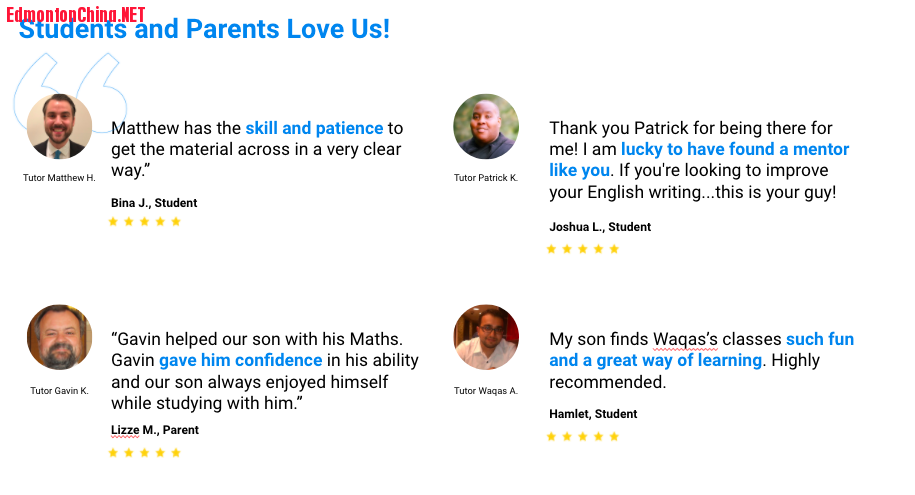Click Tutor Matthew H.'s profile photo
Image resolution: width=915 pixels, height=495 pixels.
click(60, 127)
